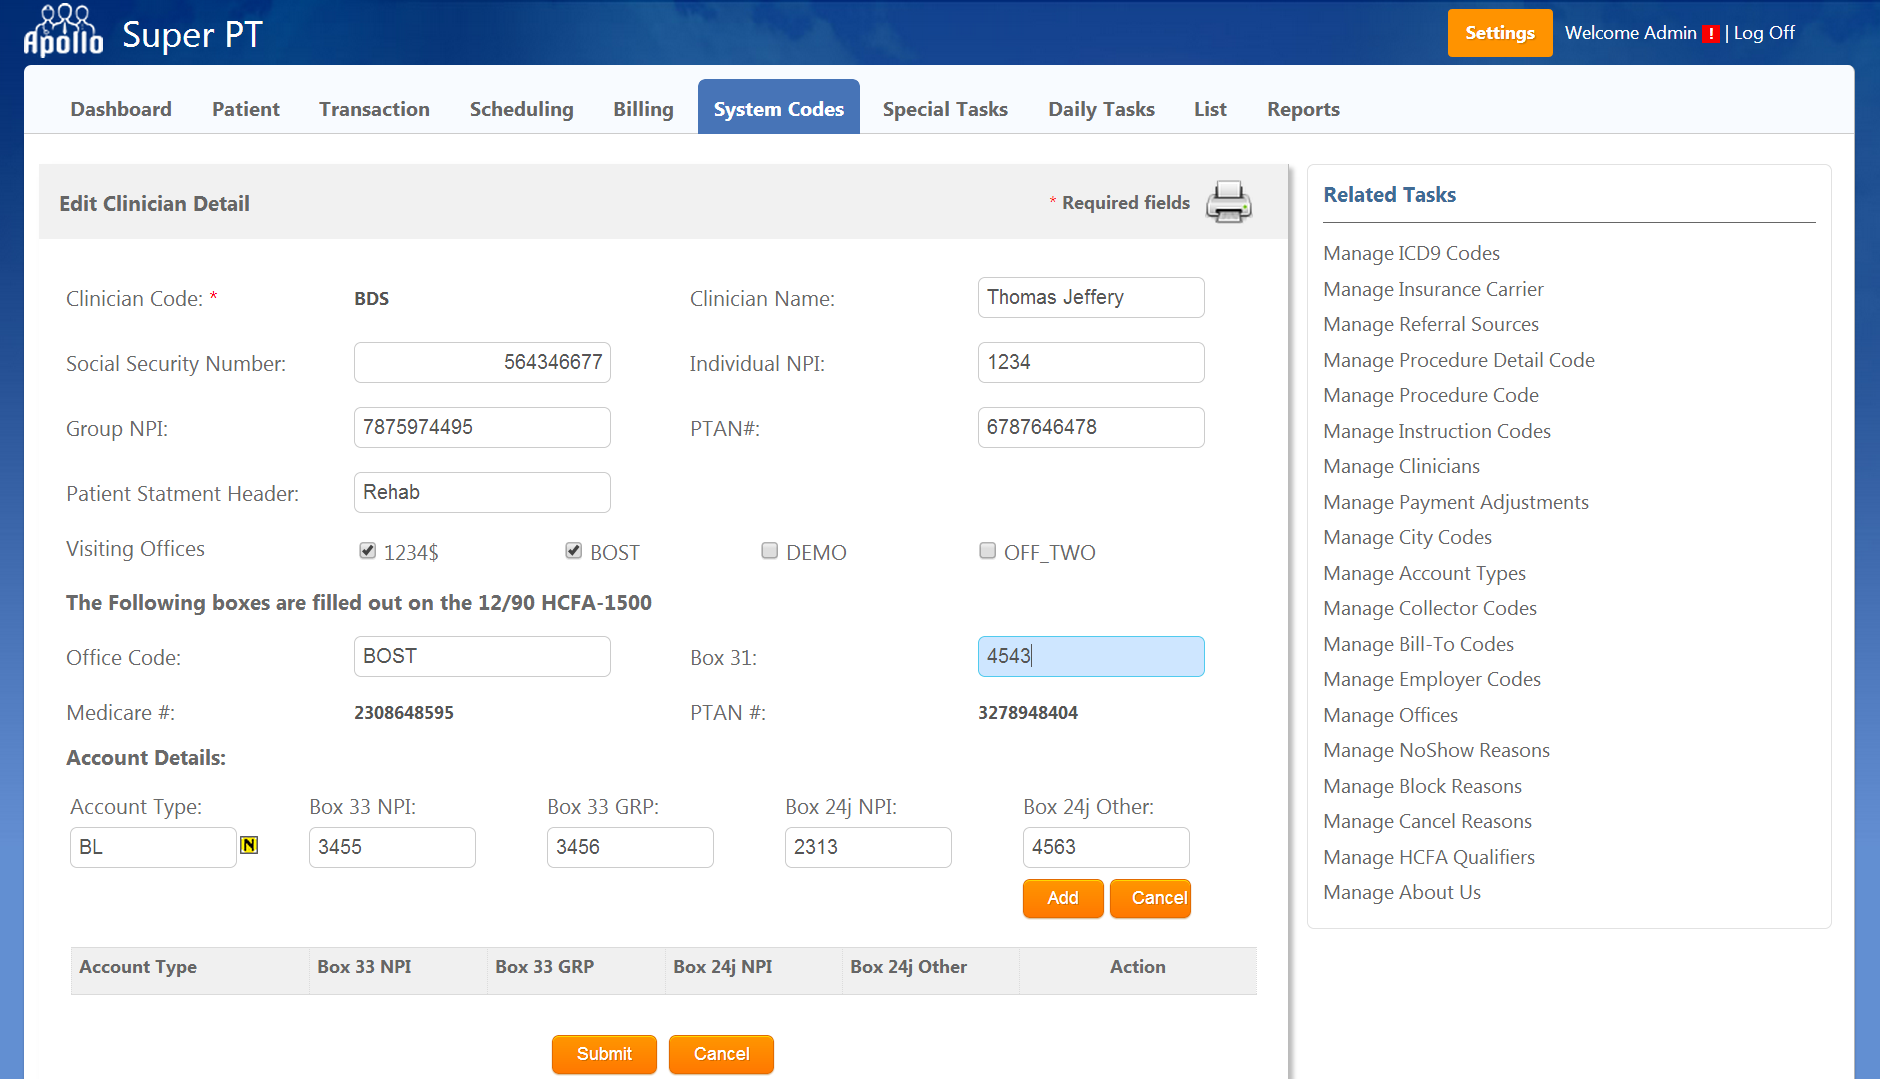Check the OFF_TWO visiting office checkbox

988,551
